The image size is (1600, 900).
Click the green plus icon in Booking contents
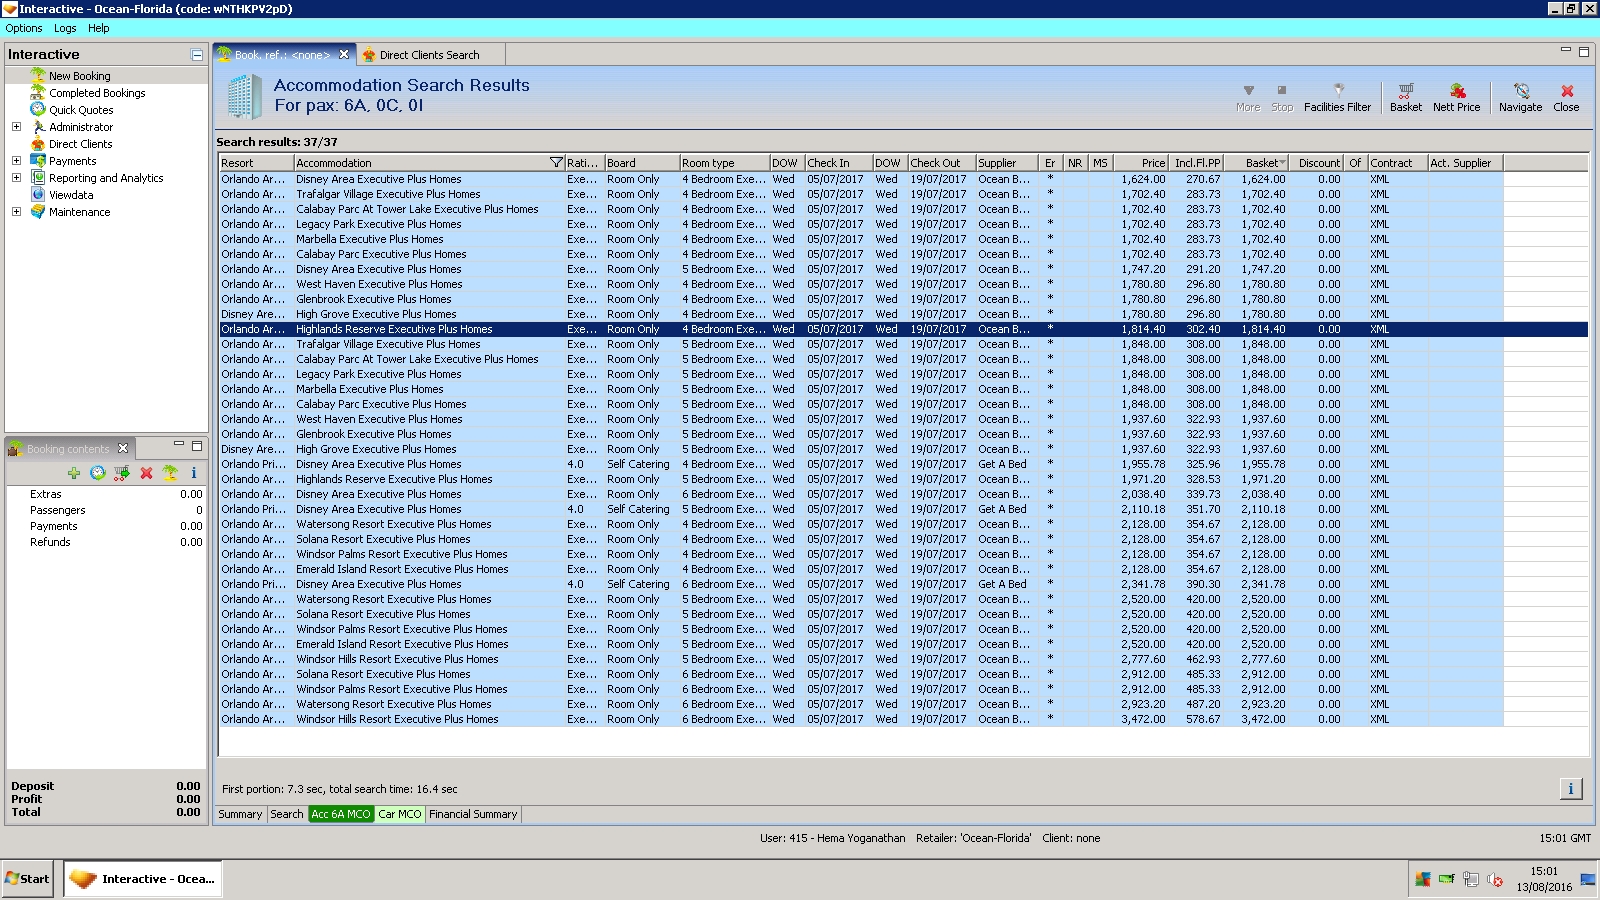(74, 473)
